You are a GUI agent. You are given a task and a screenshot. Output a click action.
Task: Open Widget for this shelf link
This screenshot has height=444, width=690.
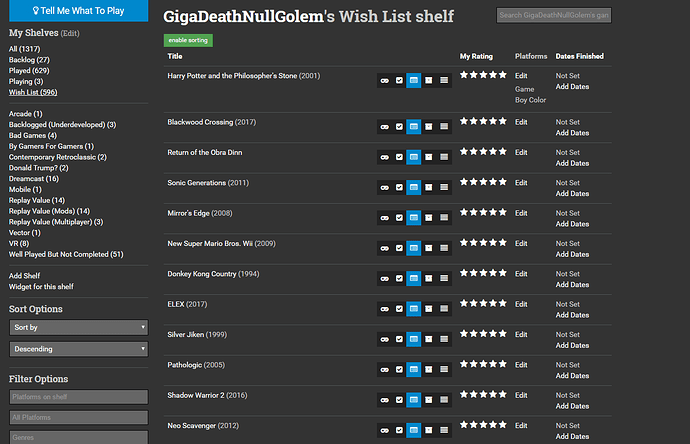(41, 287)
